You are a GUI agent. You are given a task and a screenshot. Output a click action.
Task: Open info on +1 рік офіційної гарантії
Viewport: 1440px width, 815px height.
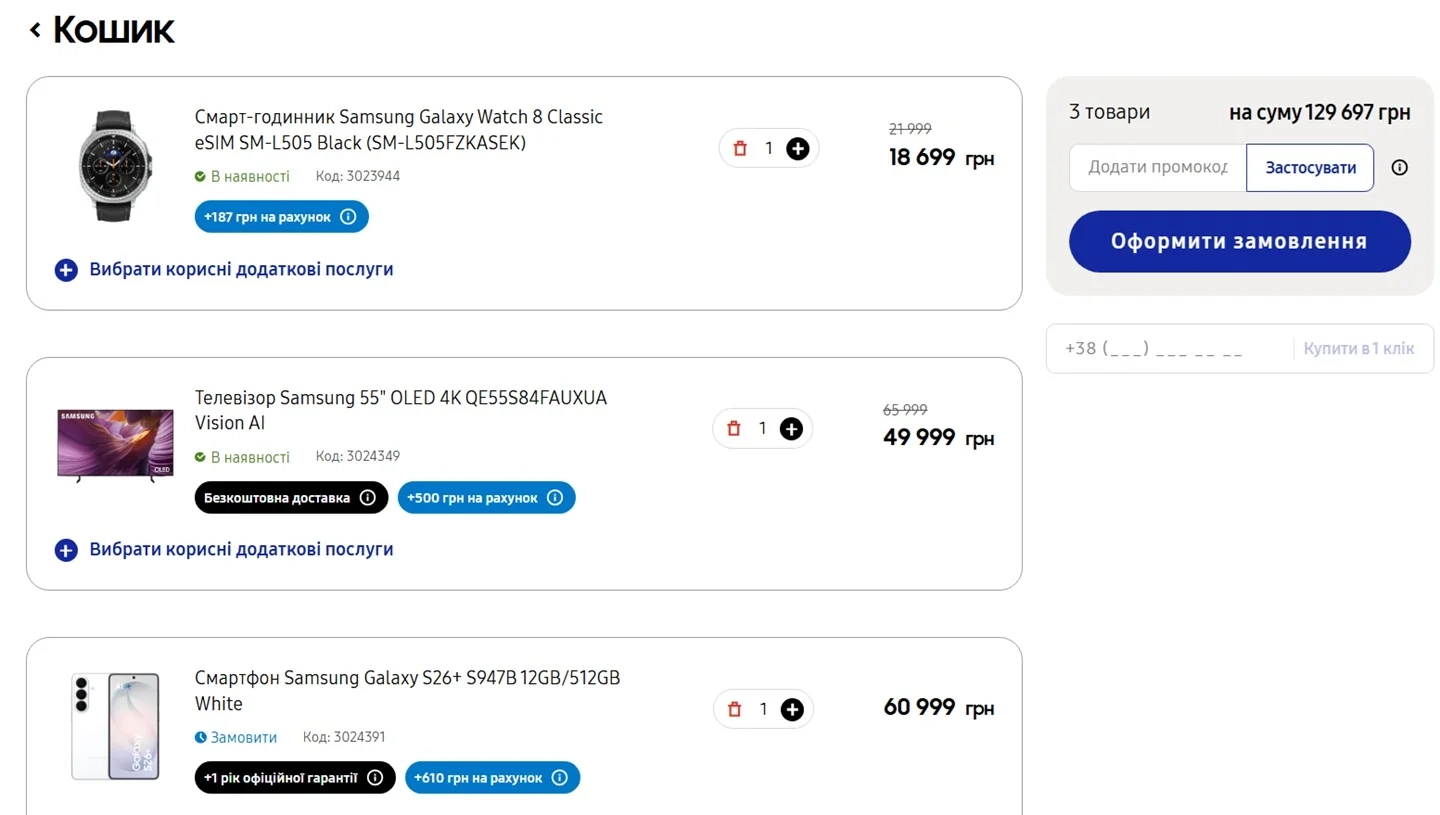(x=375, y=778)
